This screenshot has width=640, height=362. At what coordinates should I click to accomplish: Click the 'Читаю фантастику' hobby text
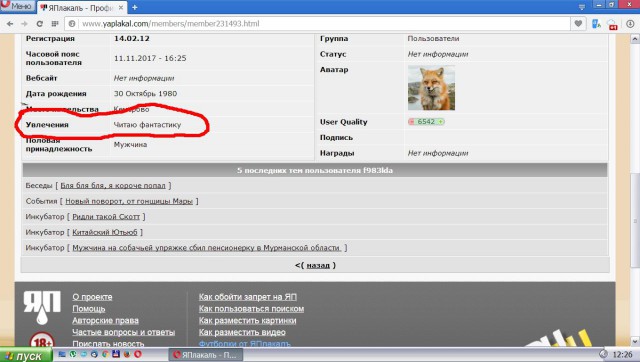147,125
